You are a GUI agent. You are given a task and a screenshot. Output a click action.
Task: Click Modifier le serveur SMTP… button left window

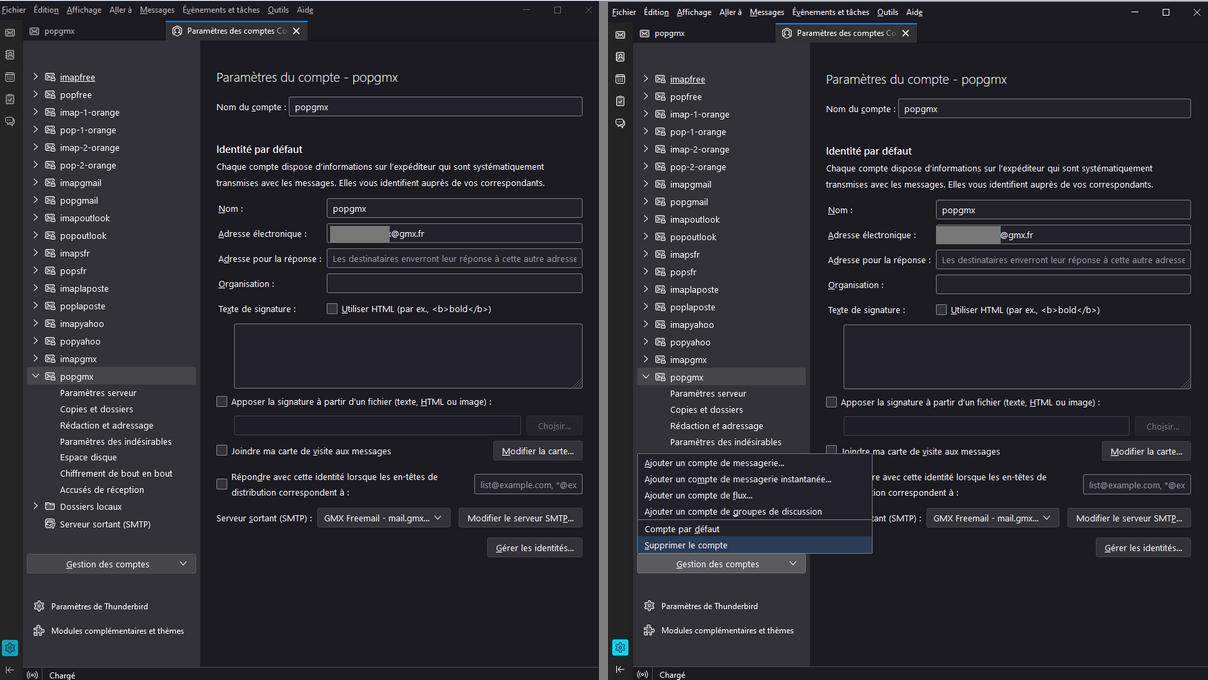(520, 518)
